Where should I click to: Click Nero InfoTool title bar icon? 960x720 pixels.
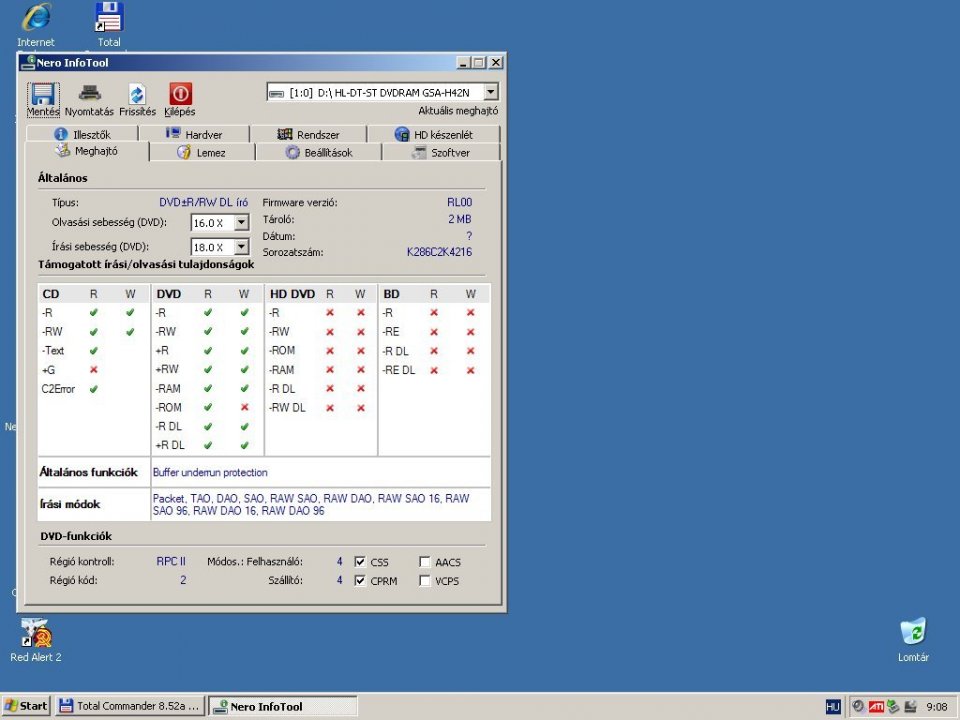(28, 62)
